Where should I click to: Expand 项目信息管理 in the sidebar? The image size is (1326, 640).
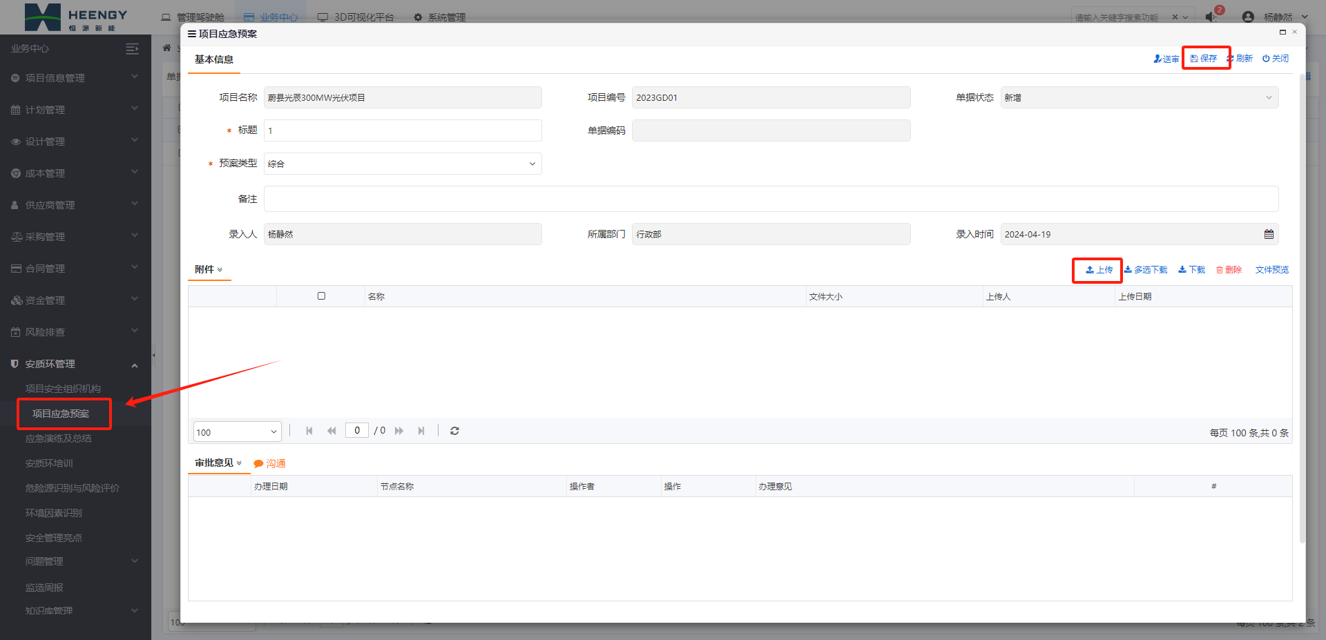point(75,78)
